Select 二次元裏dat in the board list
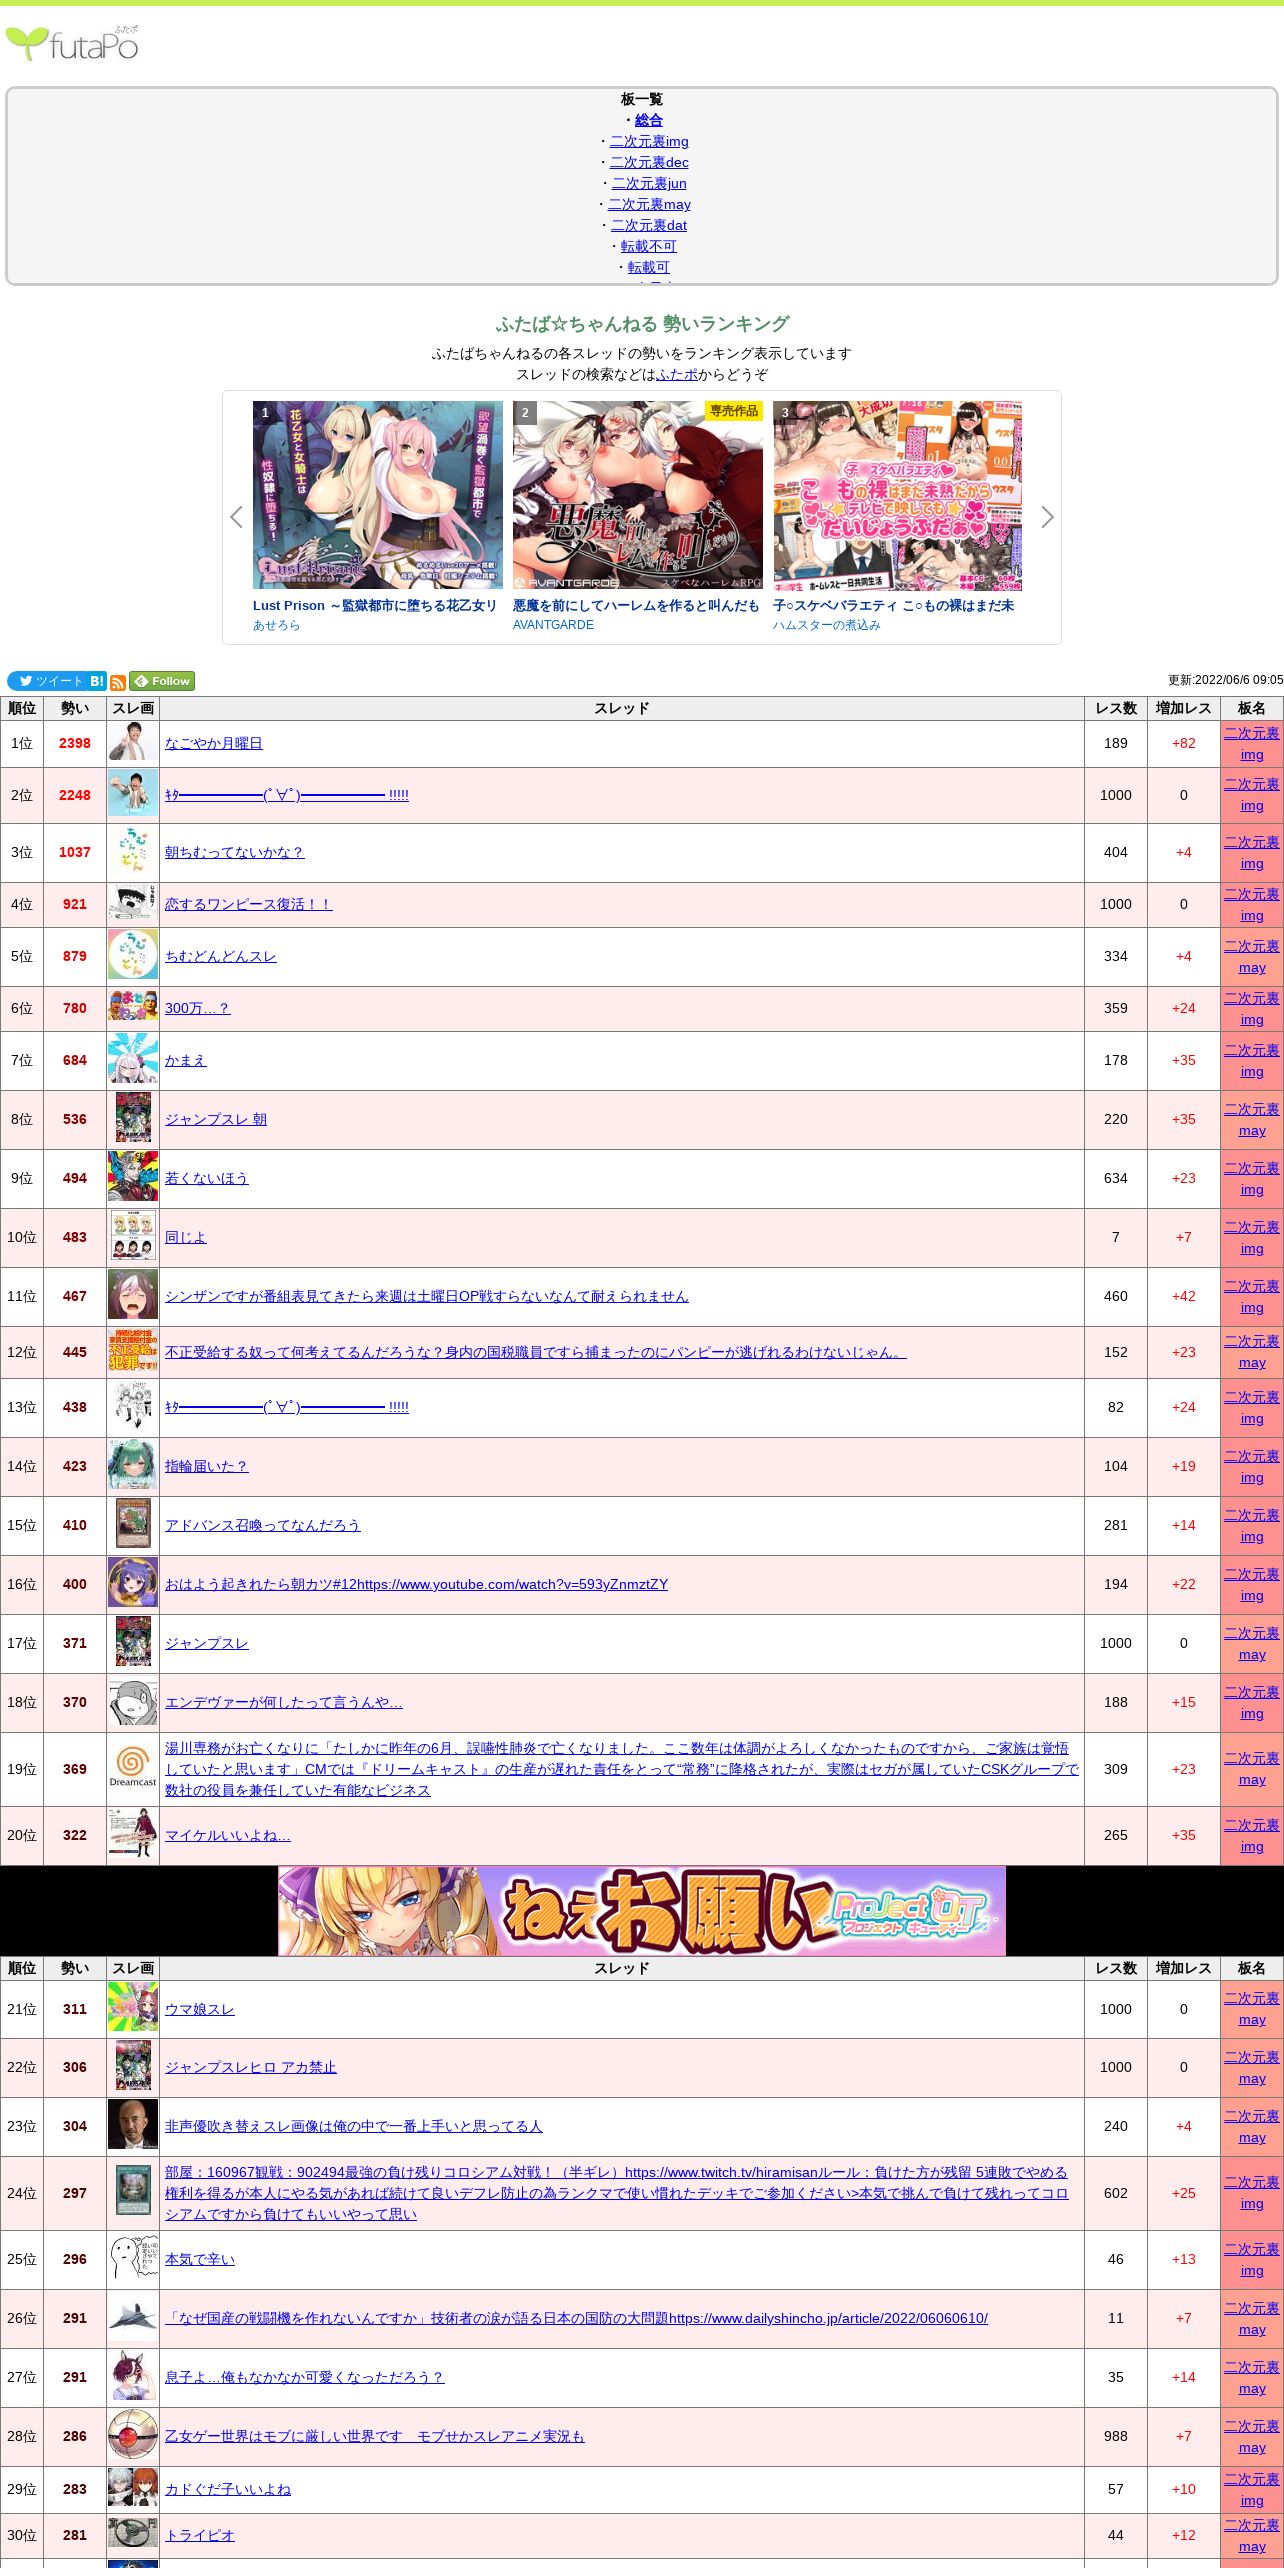 (649, 225)
